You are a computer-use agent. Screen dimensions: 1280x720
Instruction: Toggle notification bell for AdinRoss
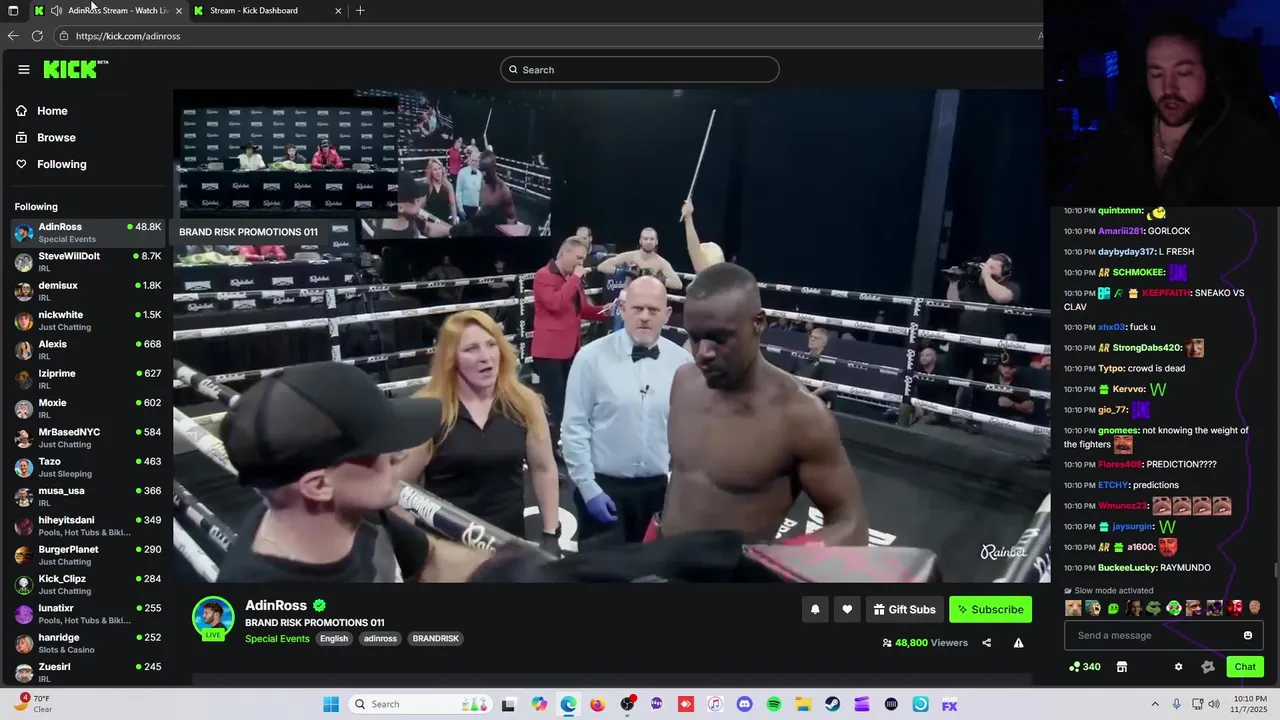pyautogui.click(x=815, y=609)
